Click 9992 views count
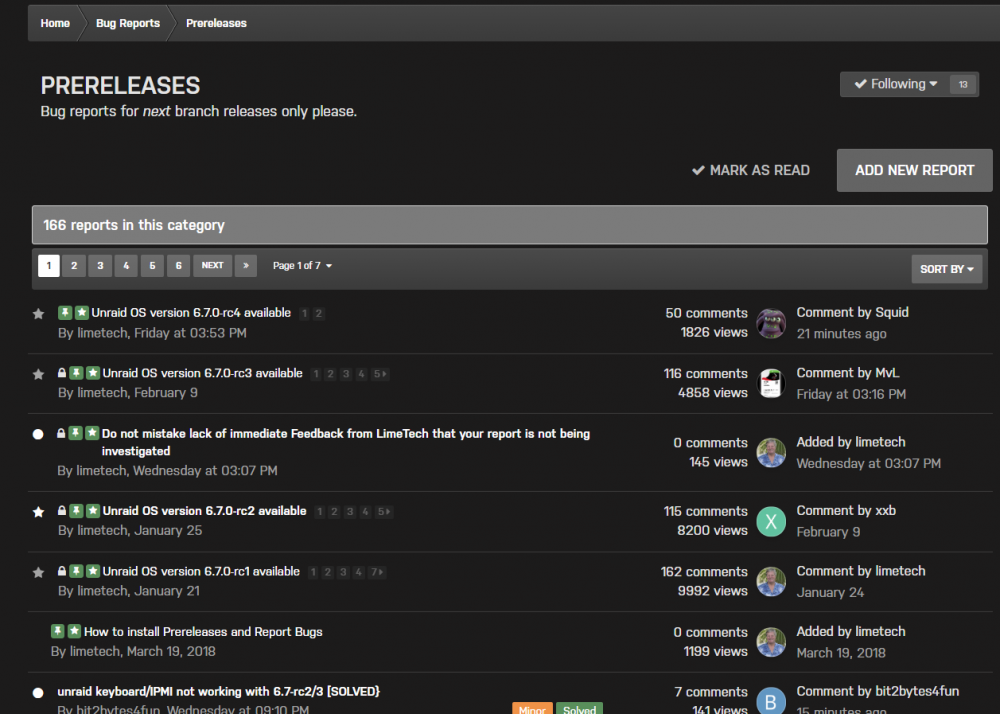This screenshot has width=1000, height=714. (712, 591)
